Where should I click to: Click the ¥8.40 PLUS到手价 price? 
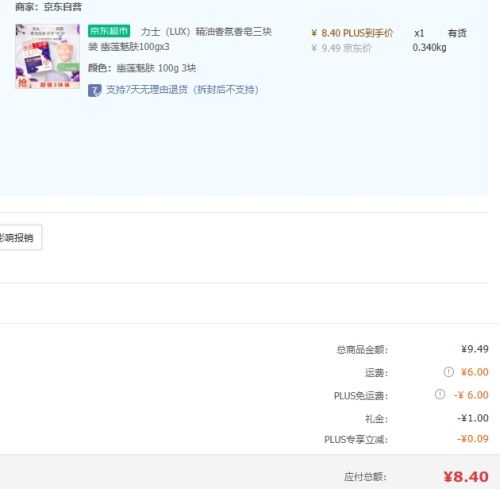[x=352, y=33]
